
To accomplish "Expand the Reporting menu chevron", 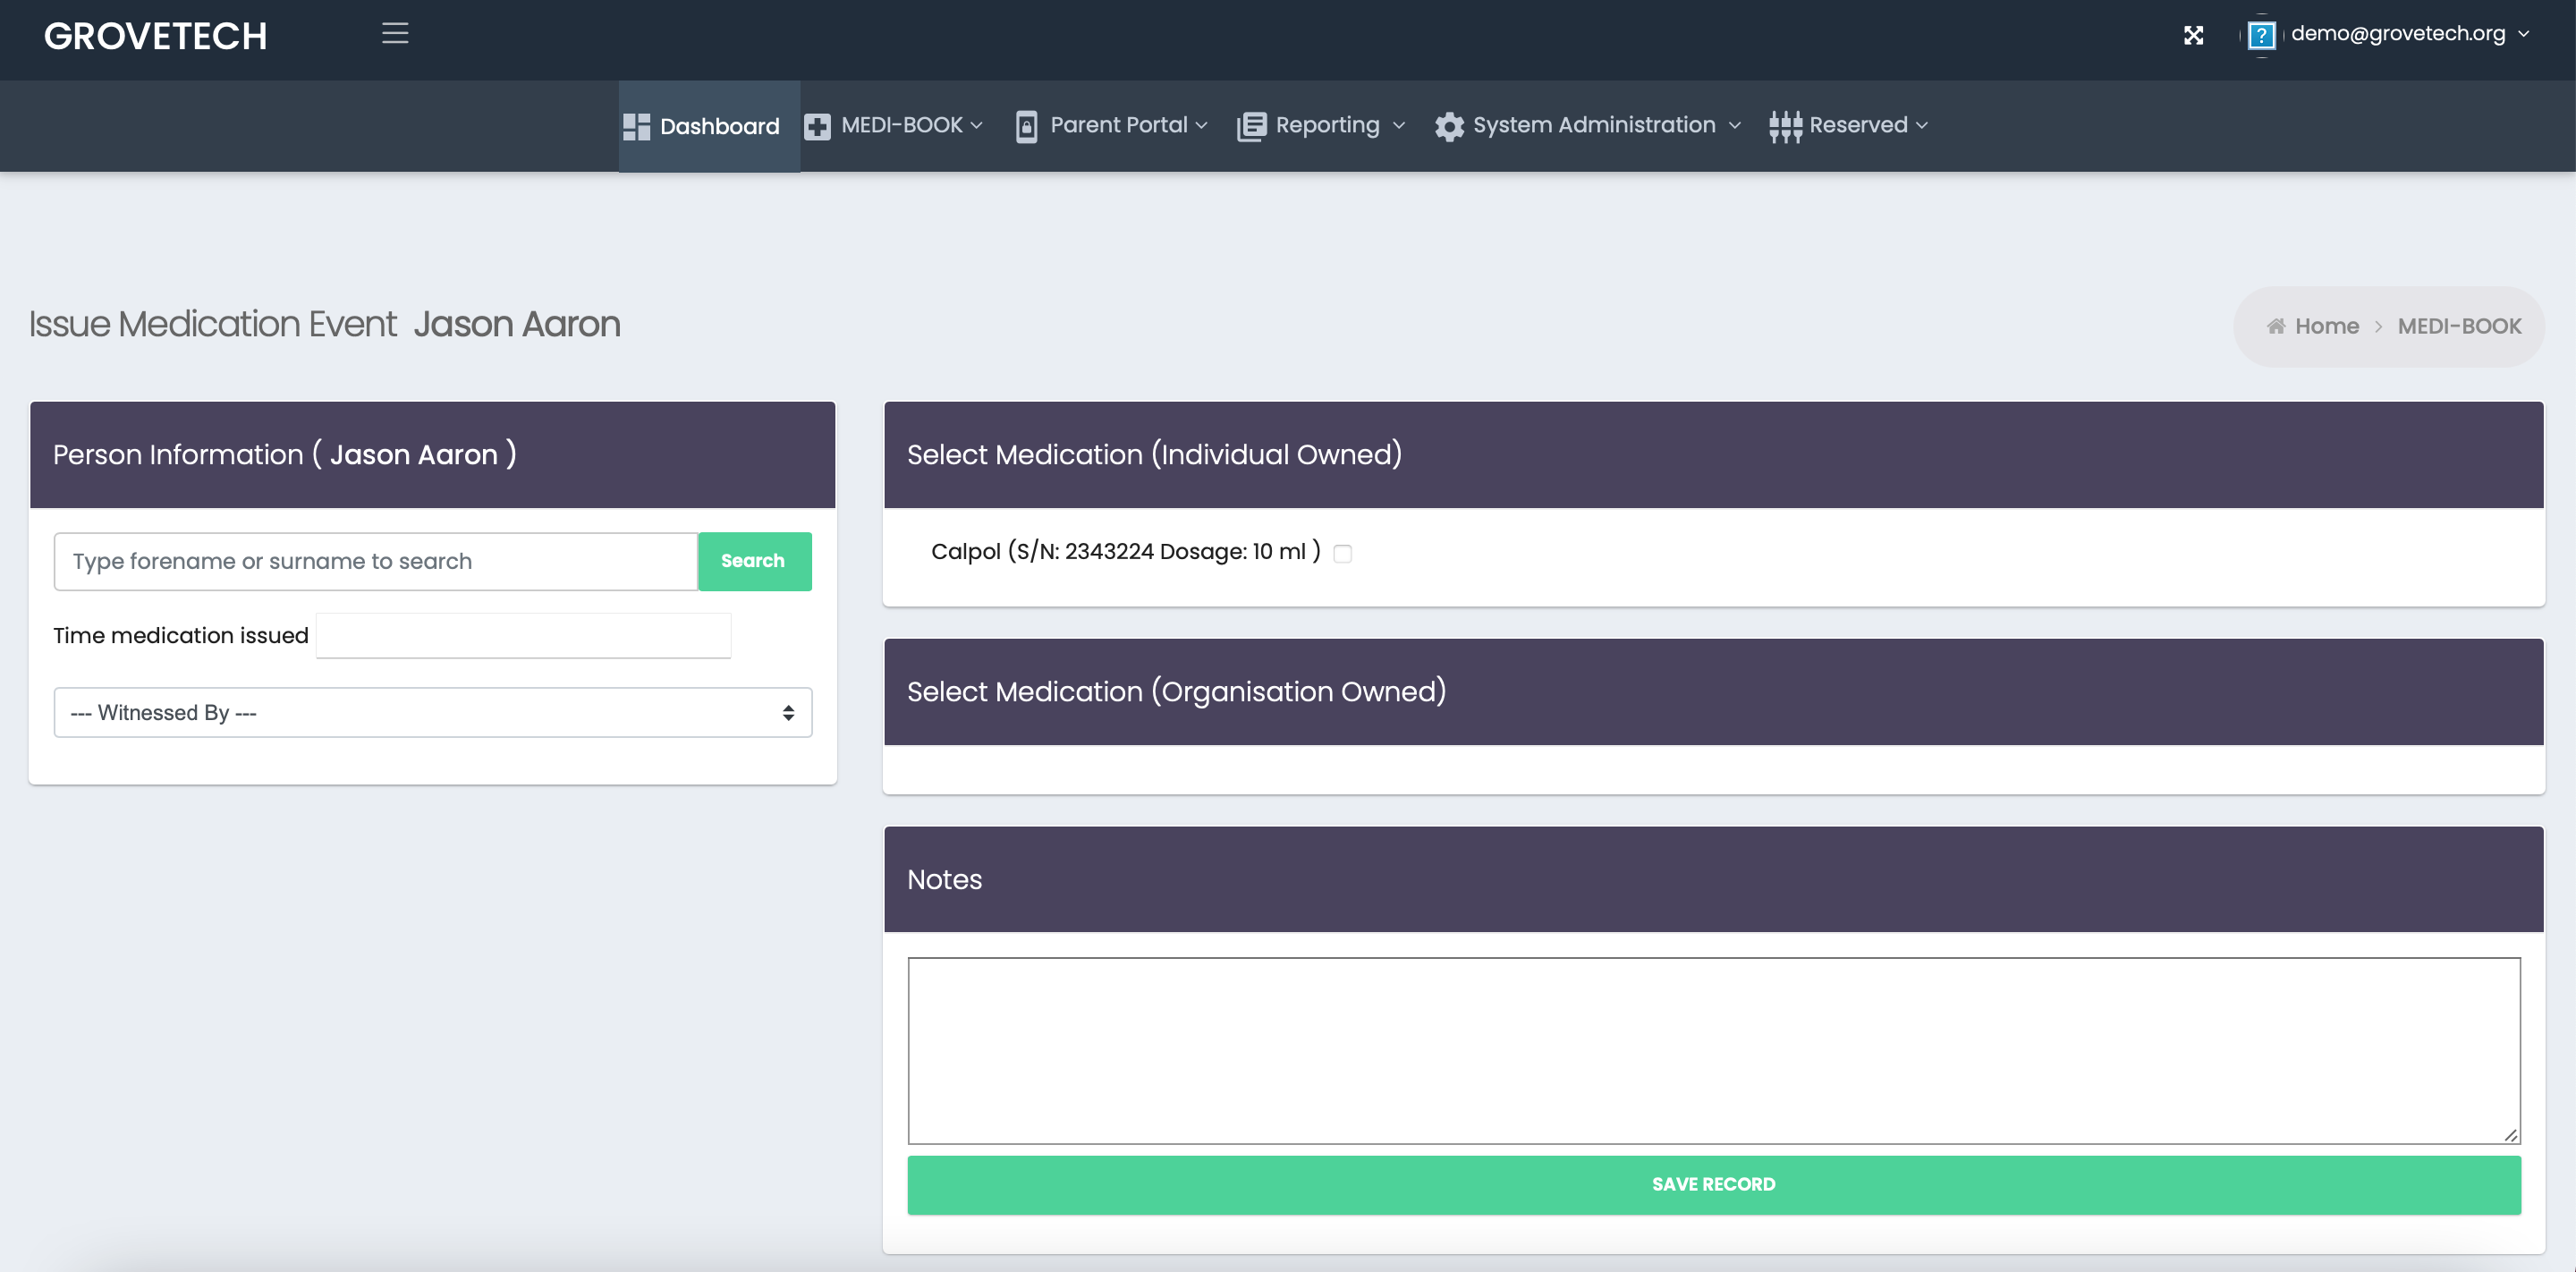I will click(1398, 126).
